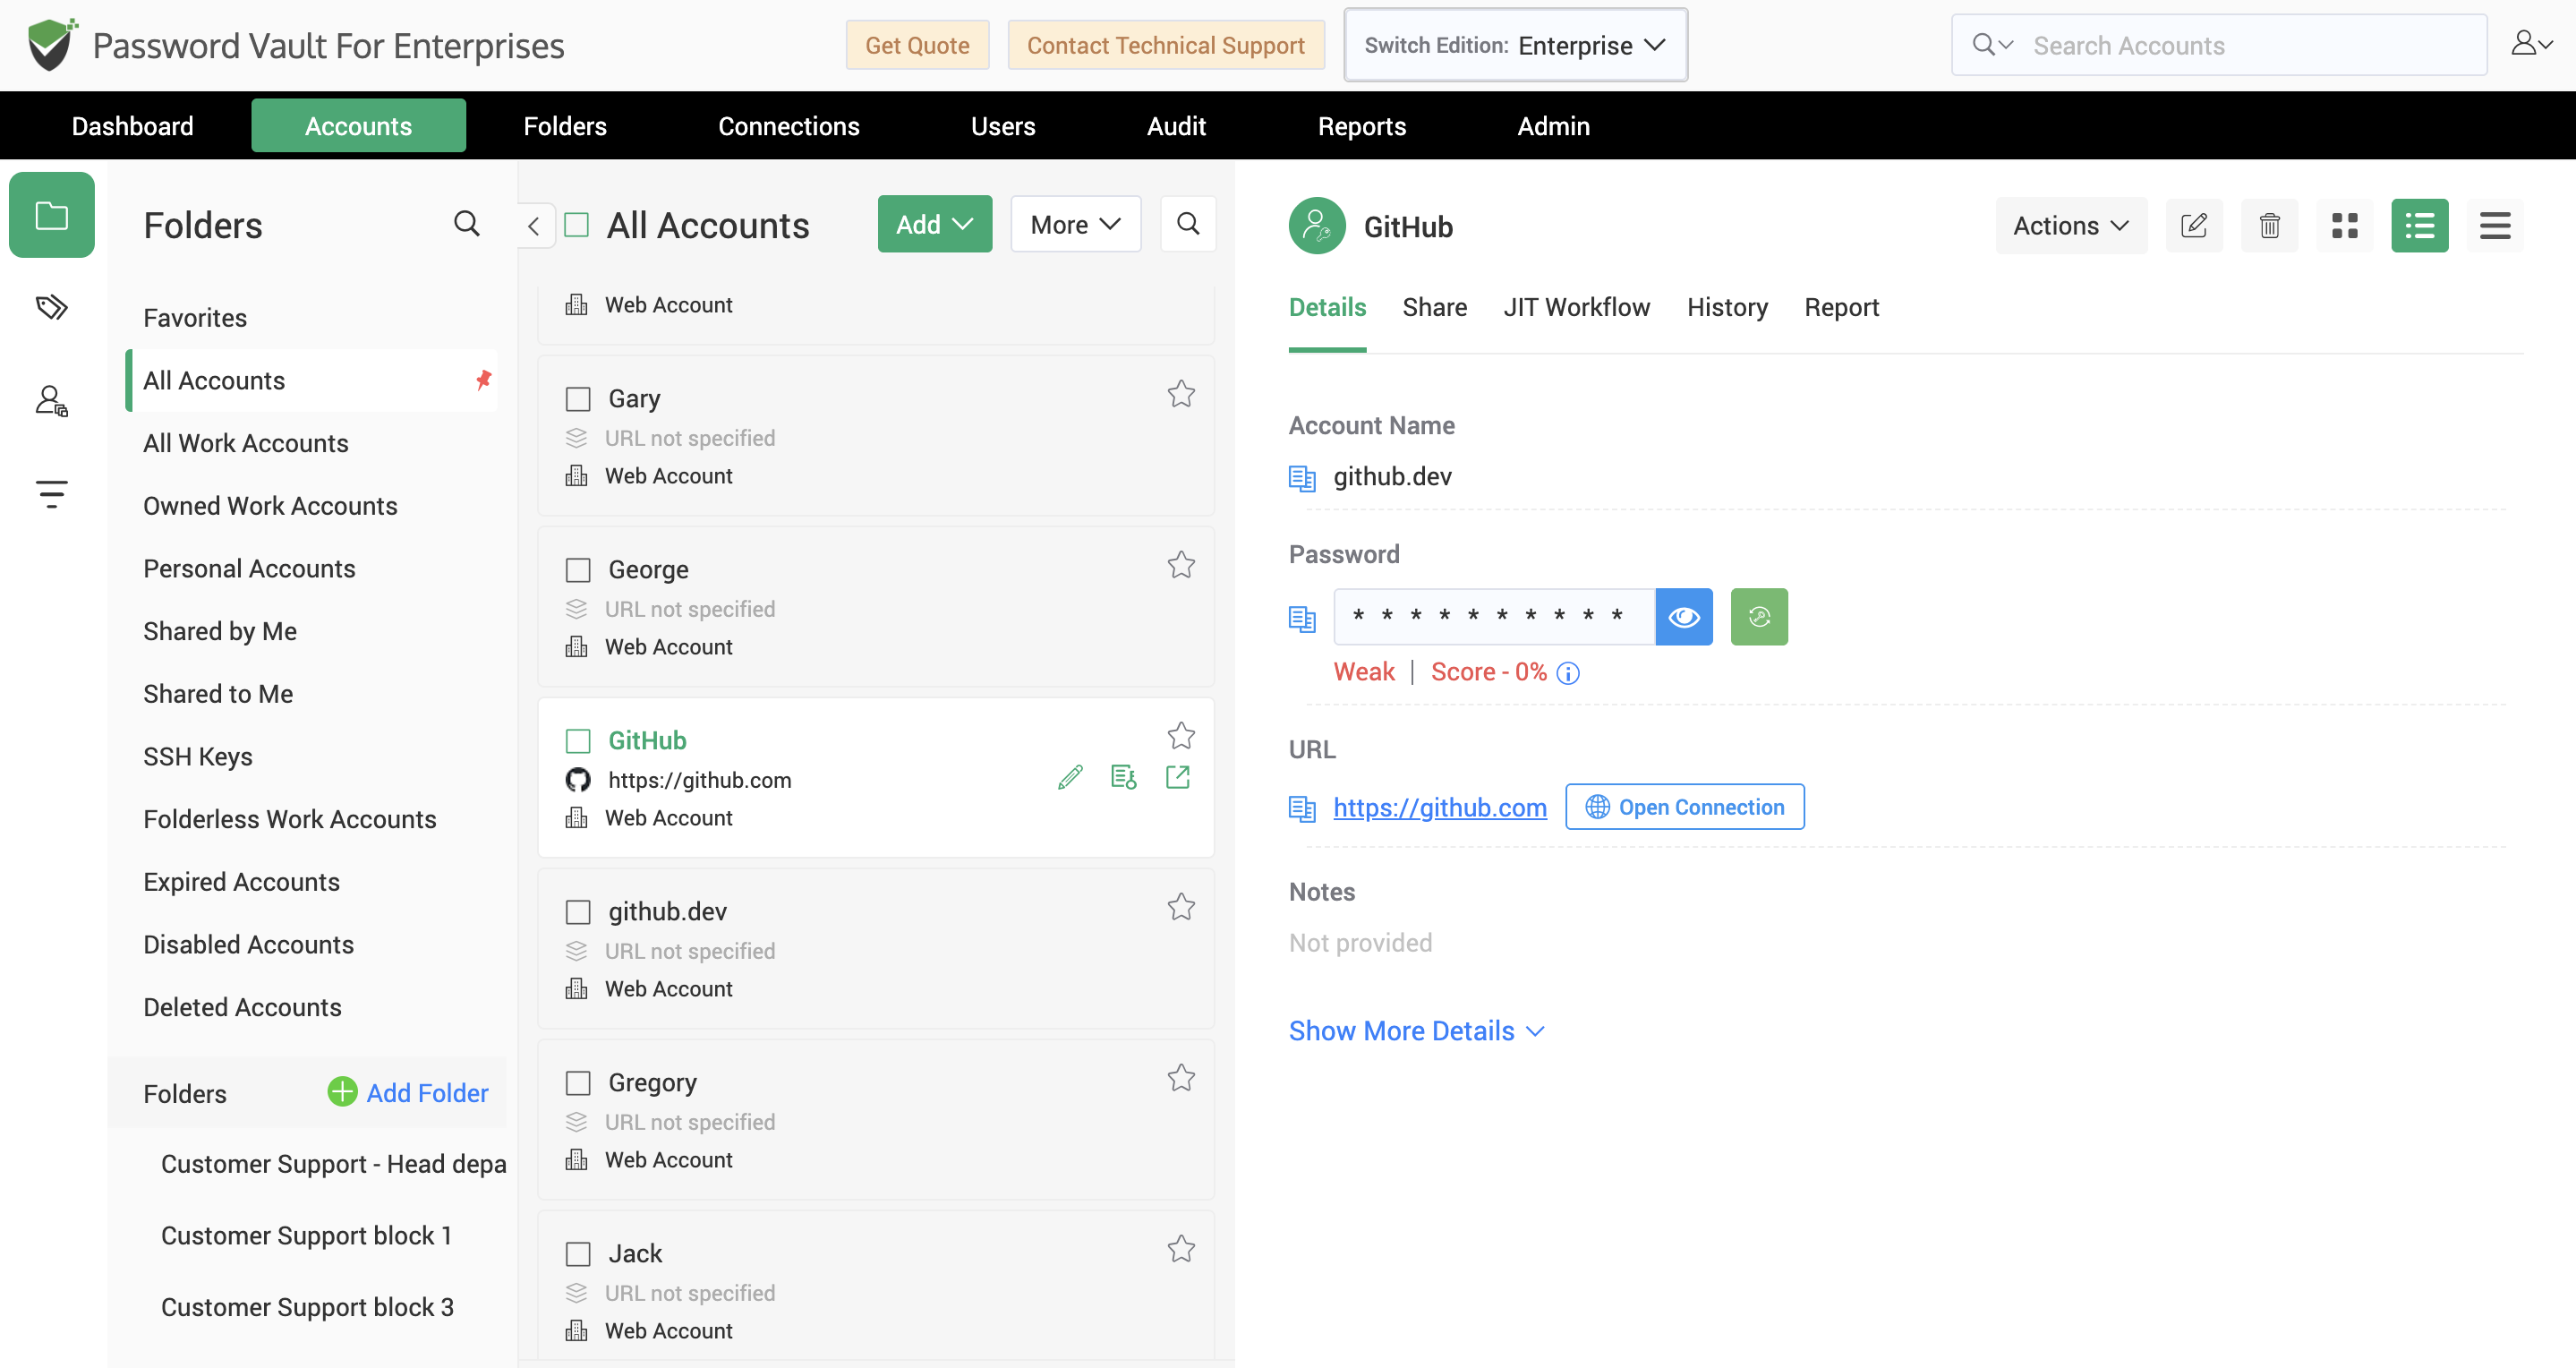Open the Admin navigation item
Screen dimensions: 2576x1368
[x=1553, y=126]
